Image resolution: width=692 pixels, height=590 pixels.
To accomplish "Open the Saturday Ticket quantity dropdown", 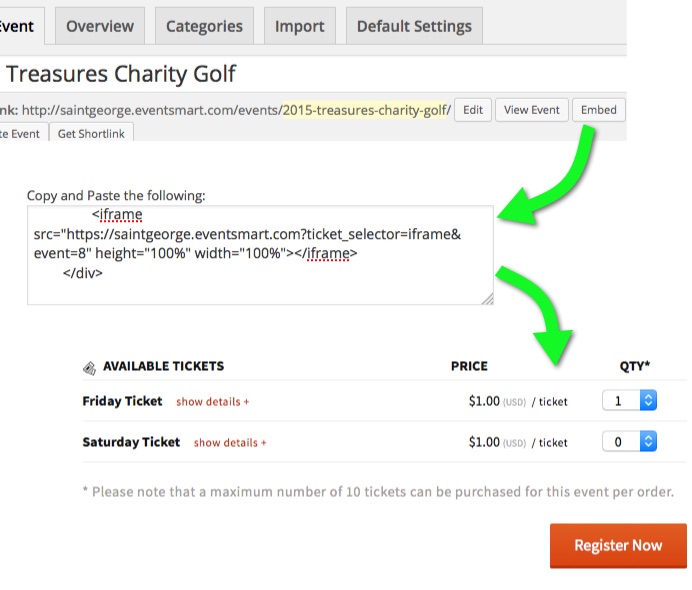I will point(629,441).
